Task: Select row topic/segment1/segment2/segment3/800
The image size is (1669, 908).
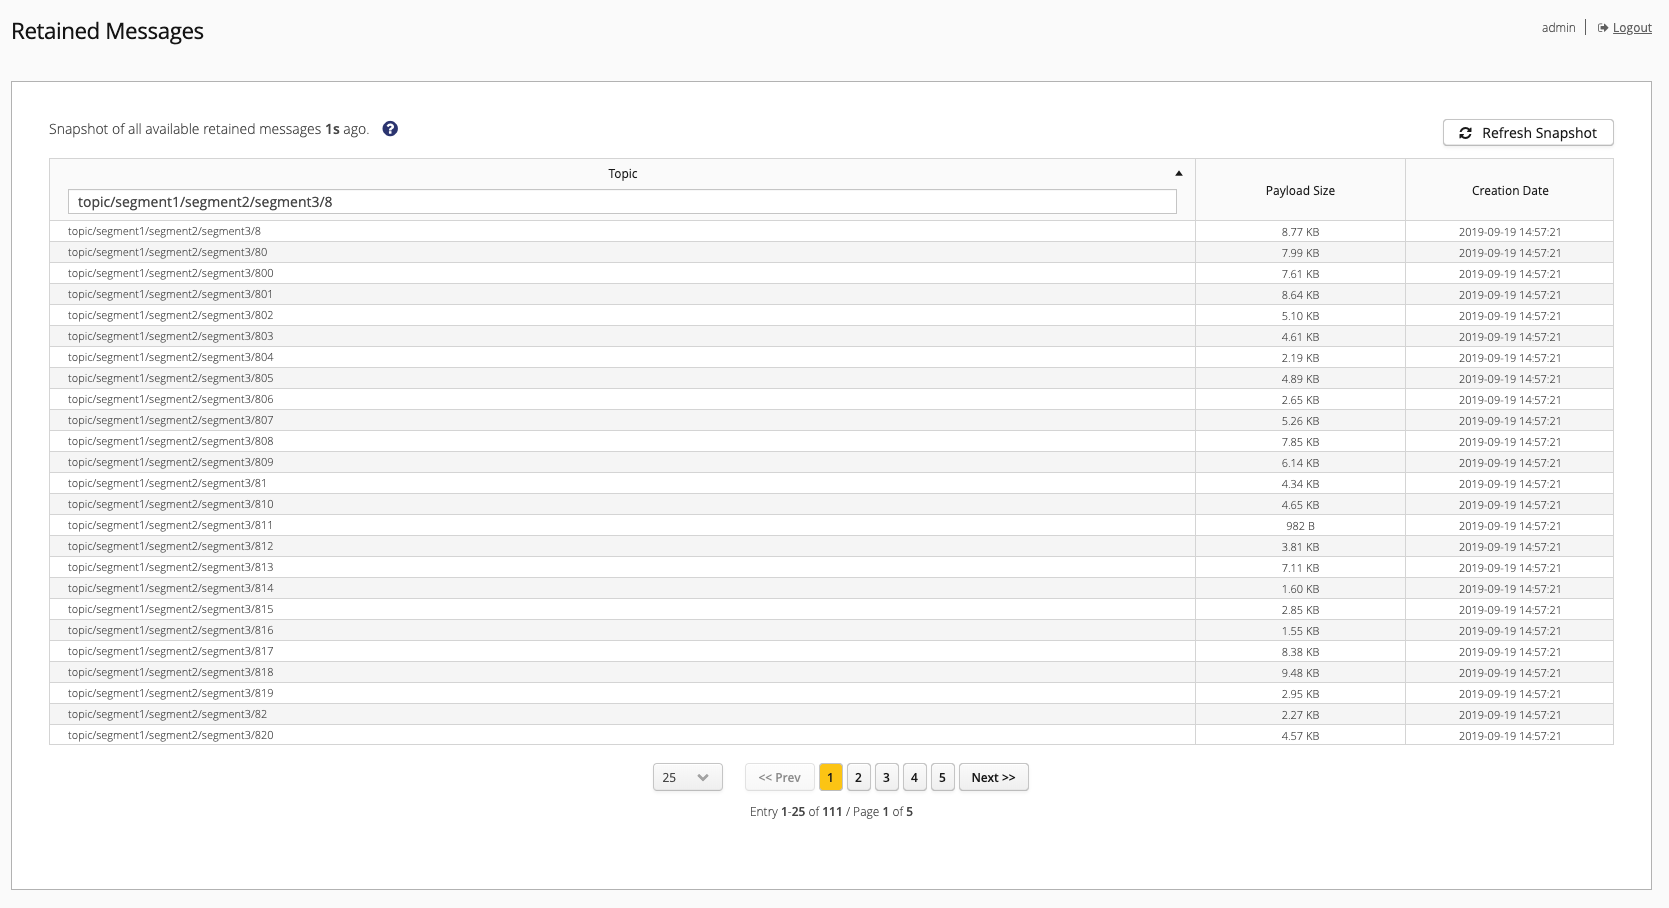Action: pos(171,274)
